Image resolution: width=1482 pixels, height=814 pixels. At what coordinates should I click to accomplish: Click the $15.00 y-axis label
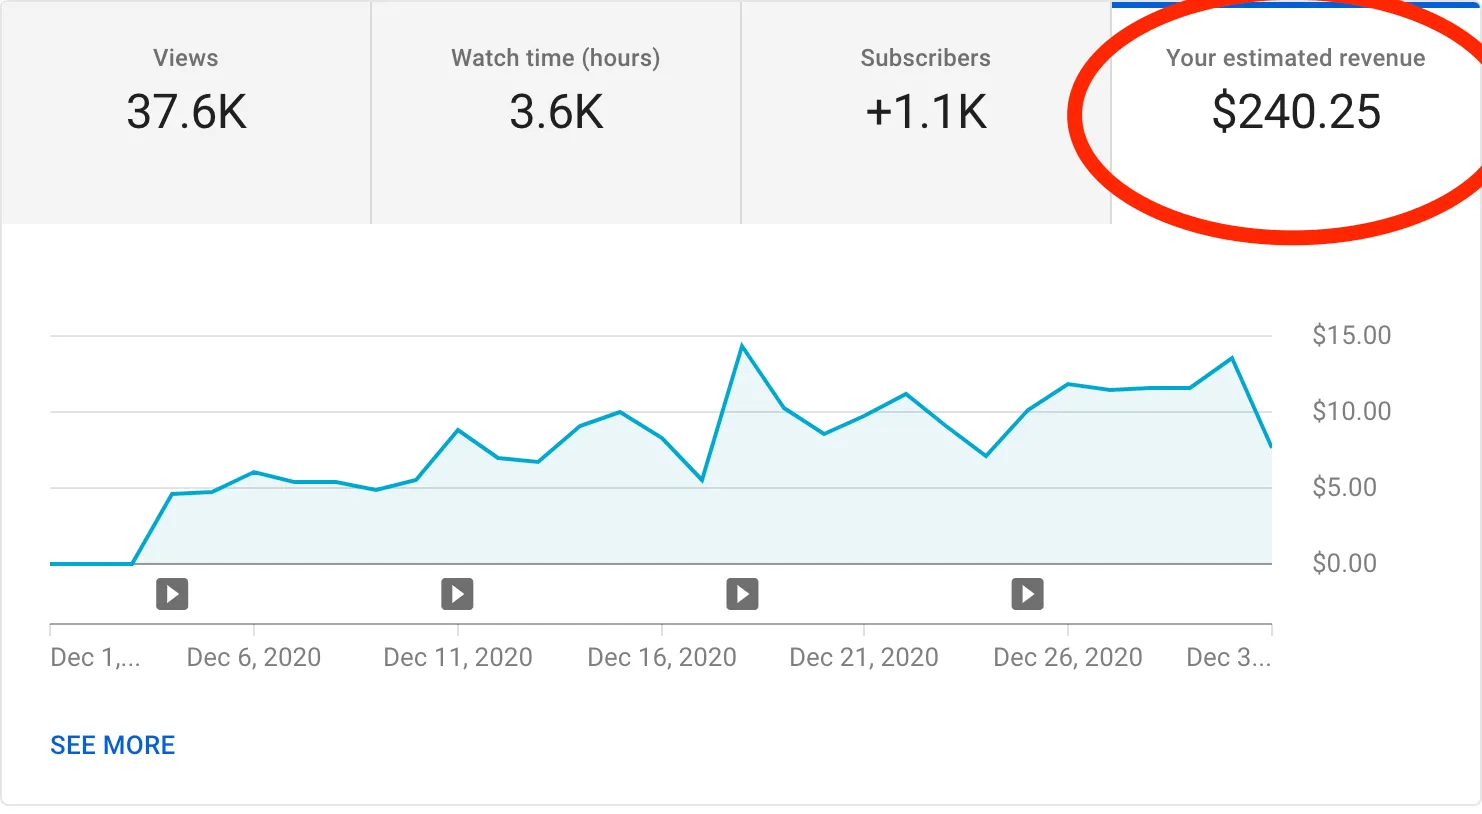click(x=1353, y=335)
